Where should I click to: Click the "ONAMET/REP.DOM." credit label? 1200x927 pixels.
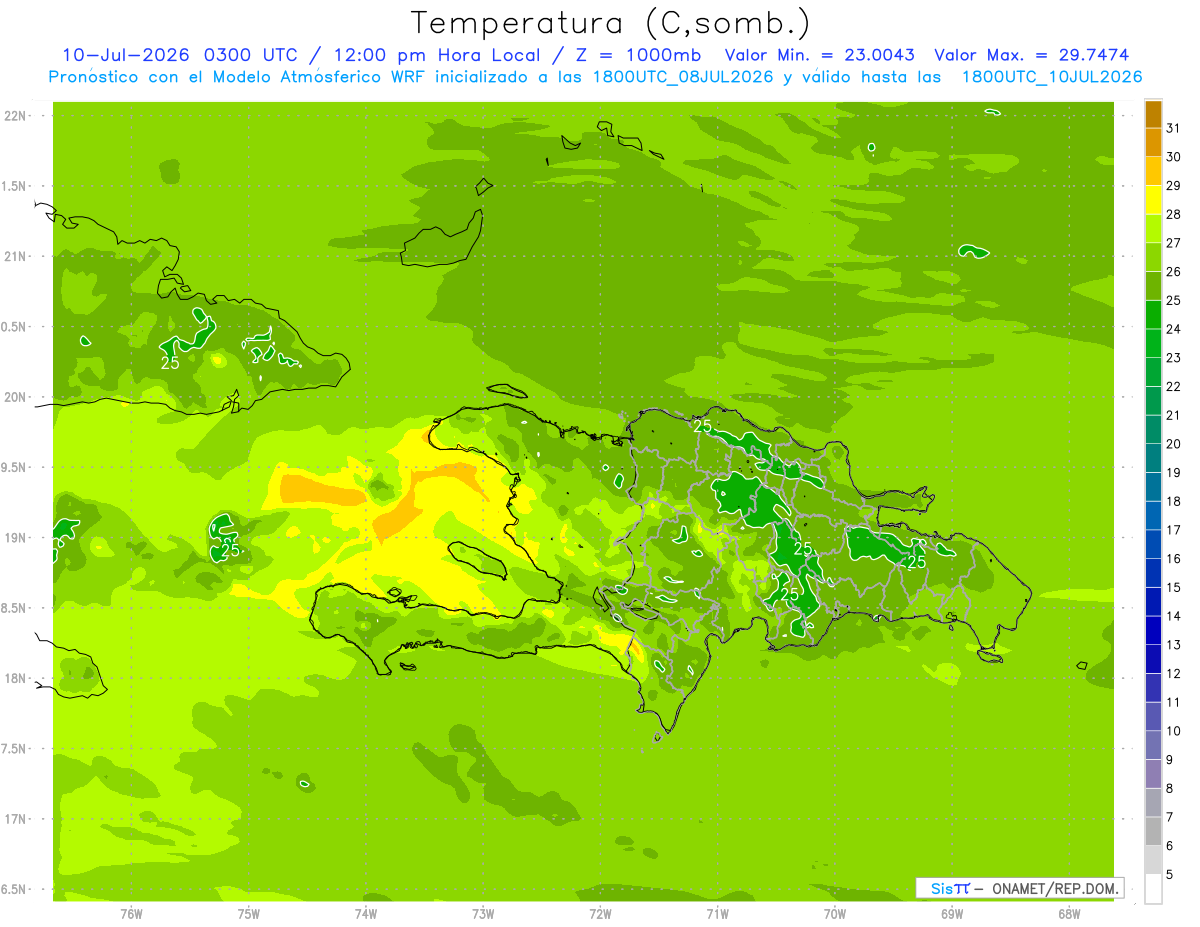pyautogui.click(x=1055, y=888)
